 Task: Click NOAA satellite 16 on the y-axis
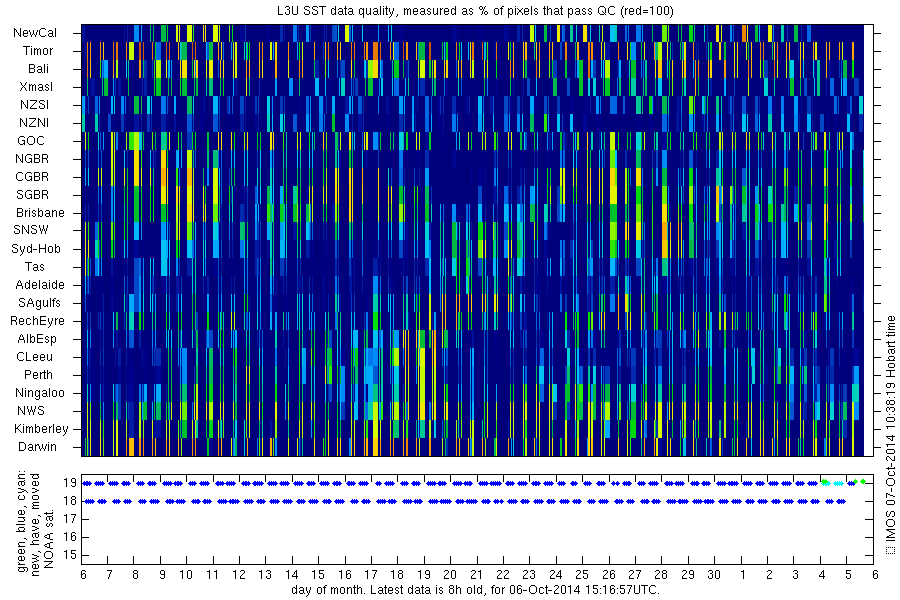coord(70,537)
